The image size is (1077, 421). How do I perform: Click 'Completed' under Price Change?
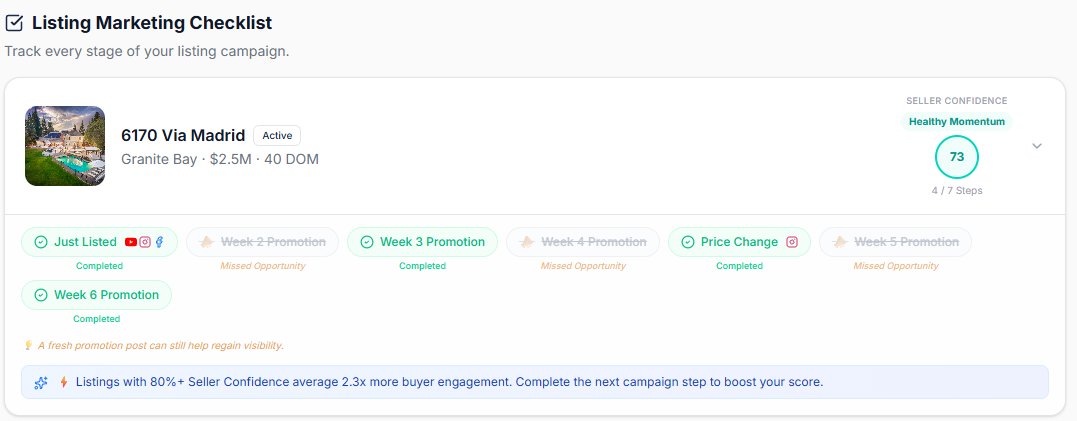739,266
